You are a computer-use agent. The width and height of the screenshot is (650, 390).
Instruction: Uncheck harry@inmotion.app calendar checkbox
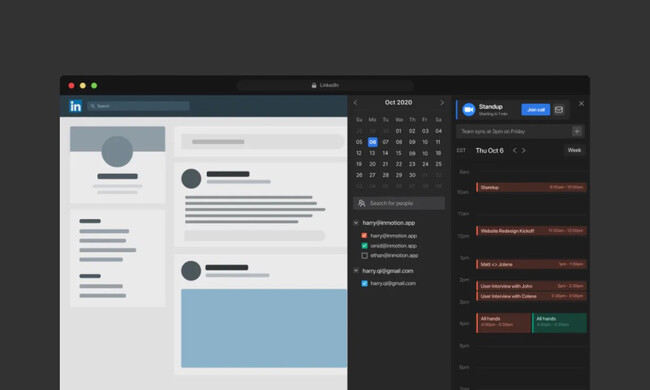(364, 236)
